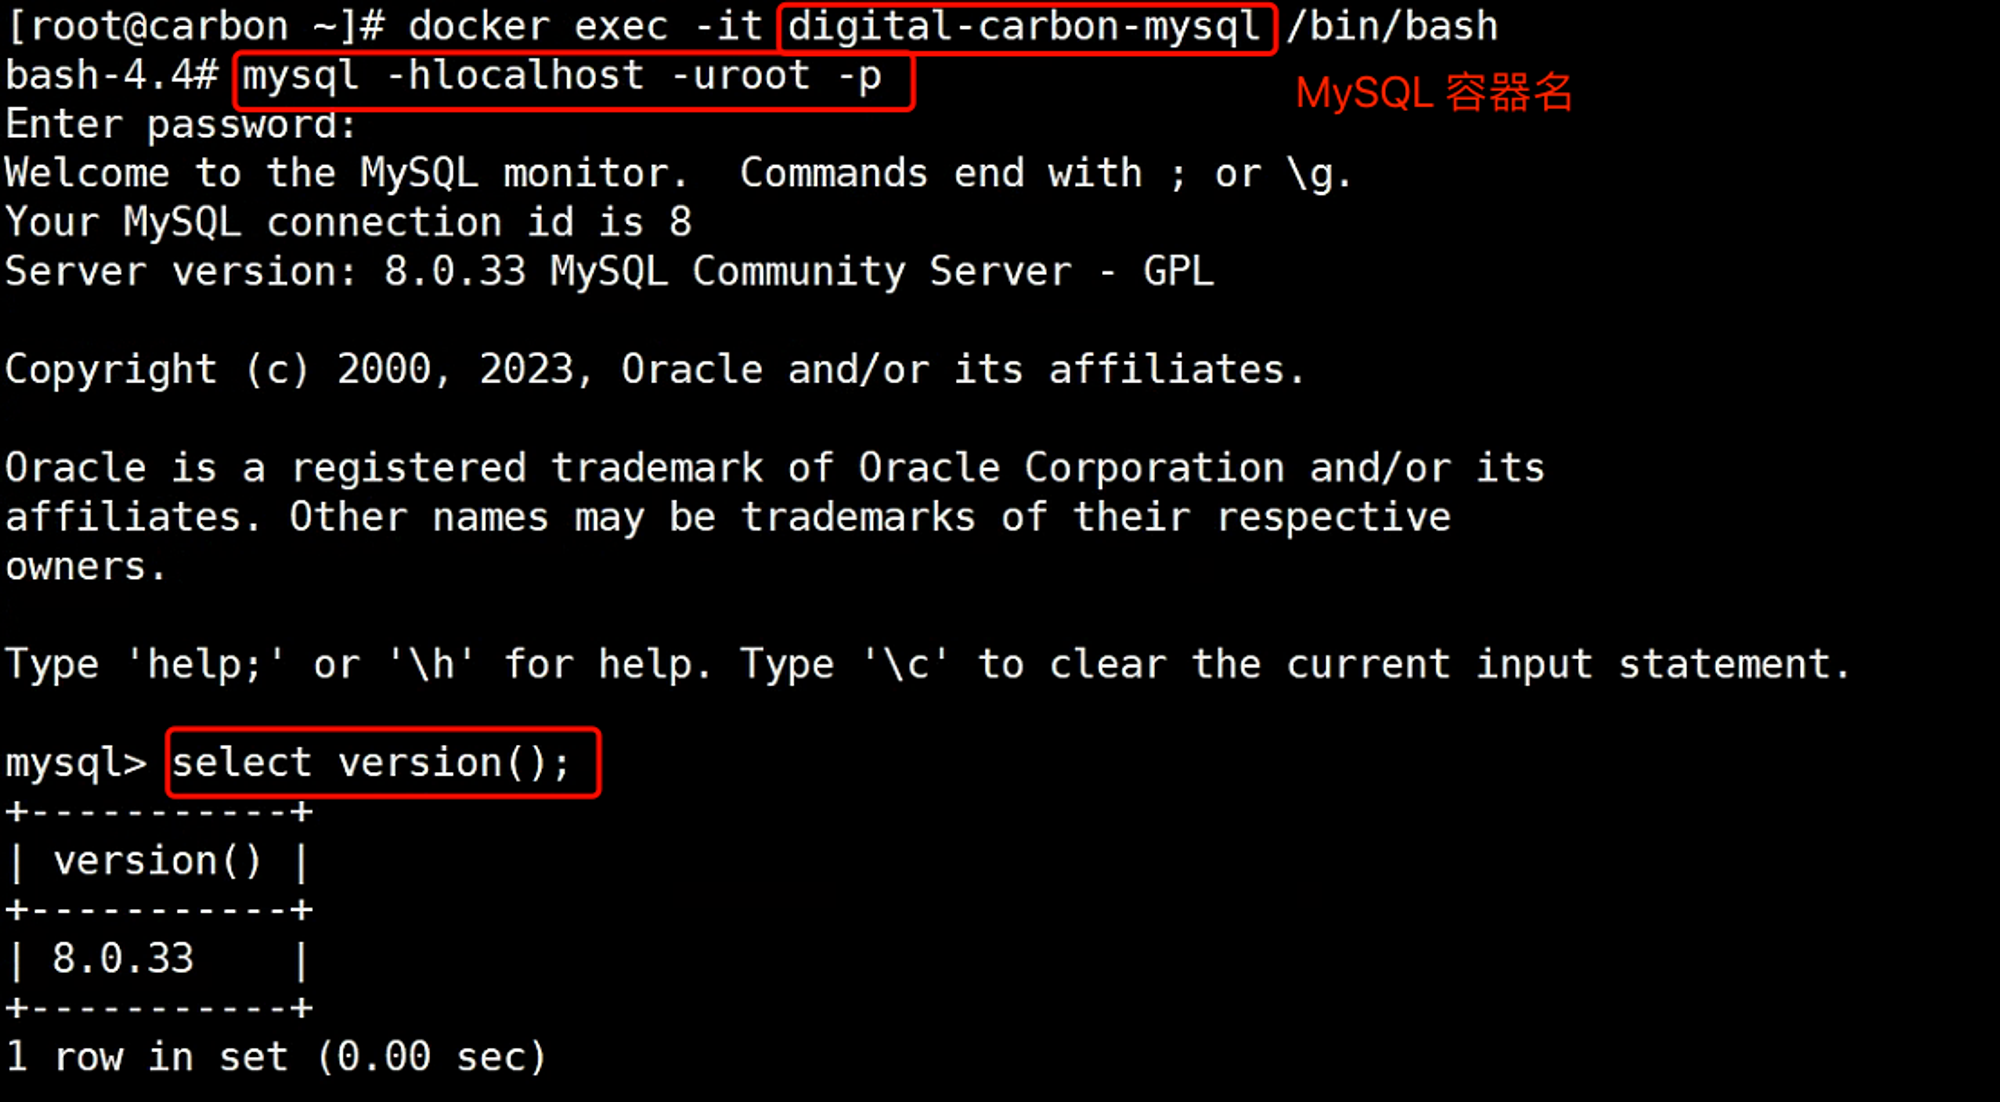Click the 'select version();' query text
Image resolution: width=2000 pixels, height=1102 pixels.
(371, 763)
